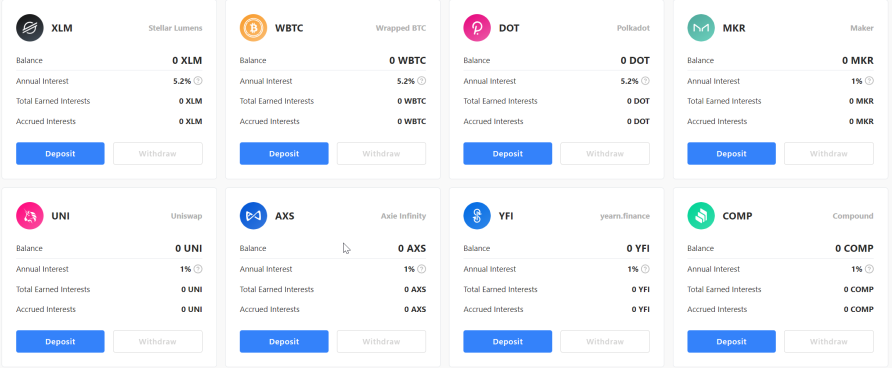Select the MKR Withdraw button
The width and height of the screenshot is (892, 368).
pos(829,154)
